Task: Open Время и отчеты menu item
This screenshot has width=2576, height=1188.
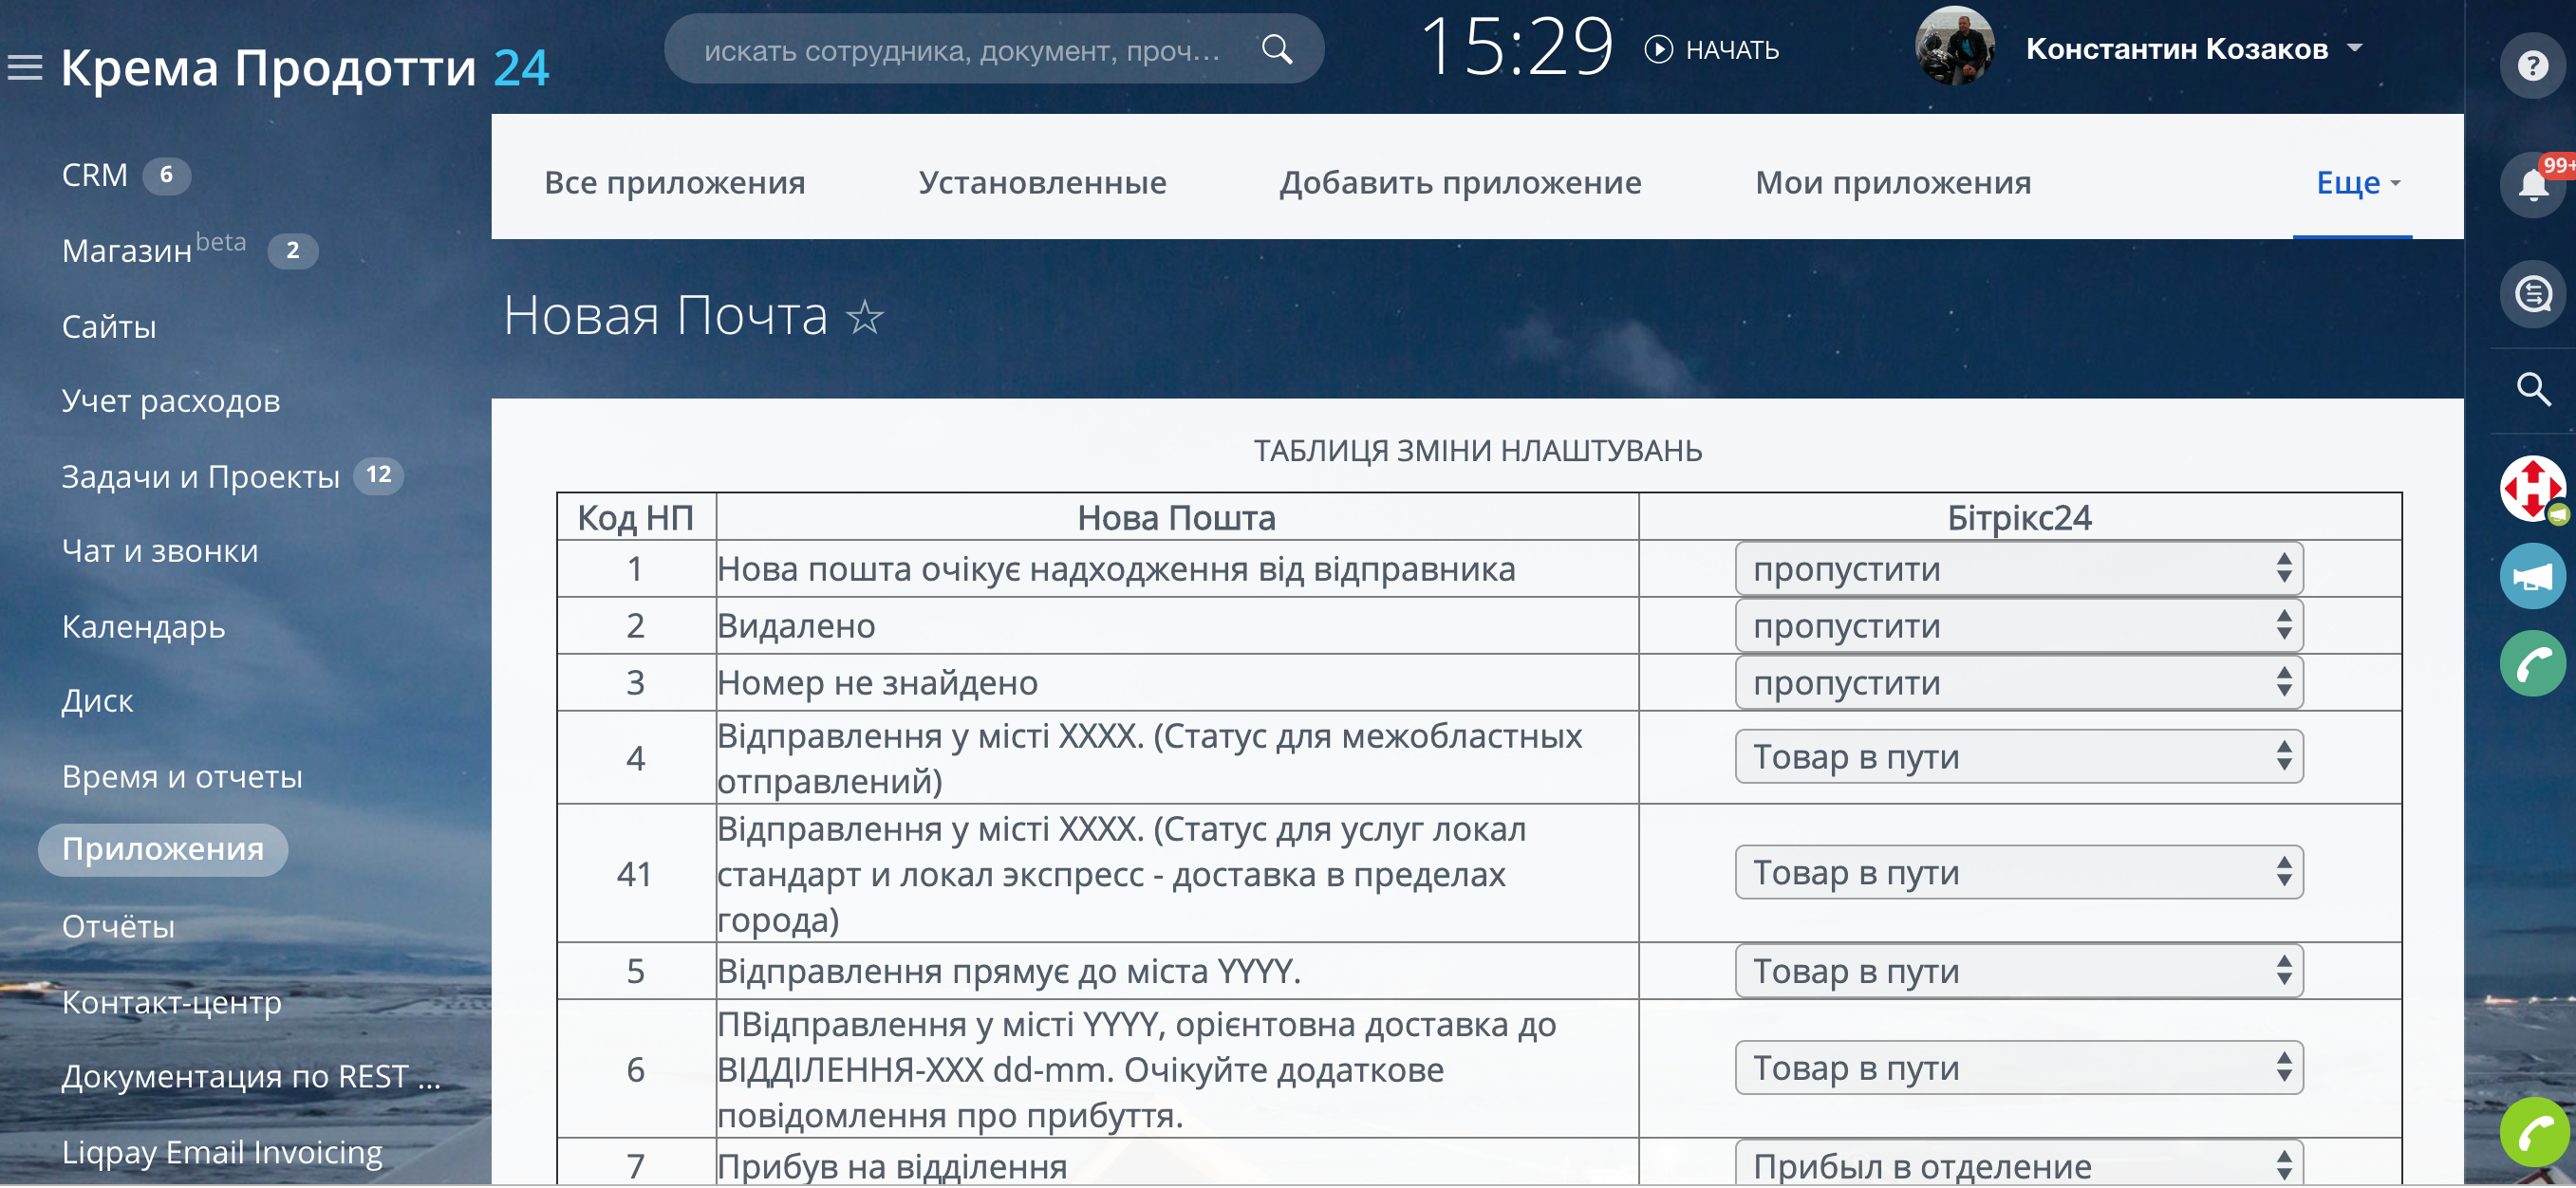Action: [182, 777]
